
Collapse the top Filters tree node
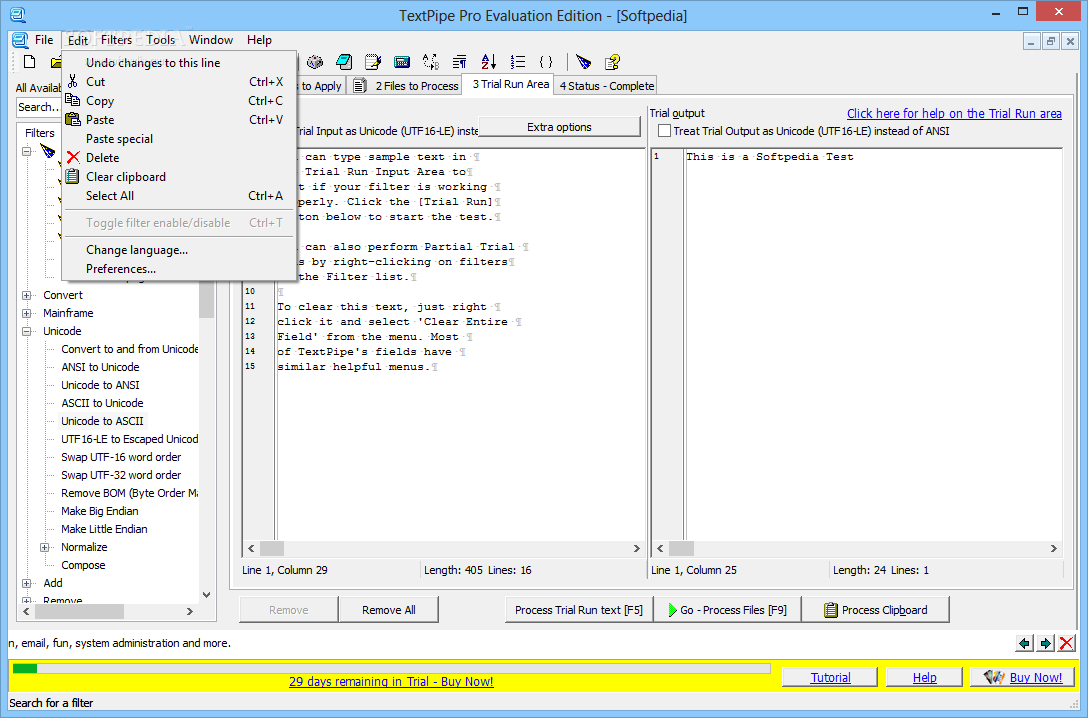pyautogui.click(x=26, y=151)
